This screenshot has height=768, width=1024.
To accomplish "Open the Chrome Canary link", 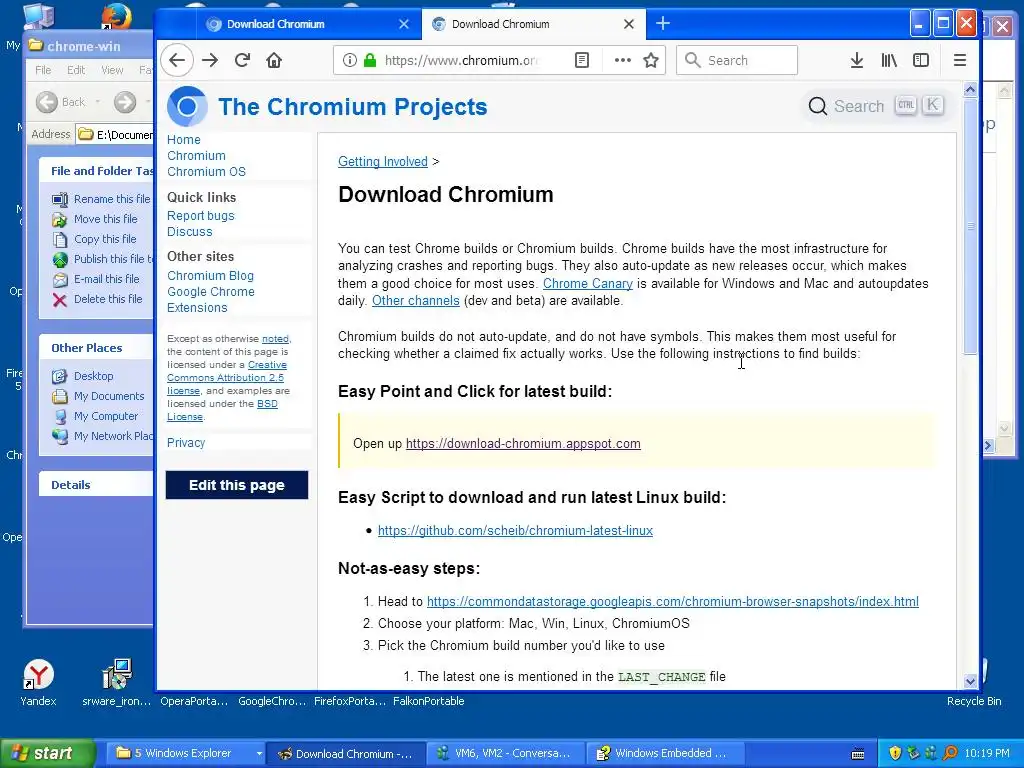I will (588, 283).
